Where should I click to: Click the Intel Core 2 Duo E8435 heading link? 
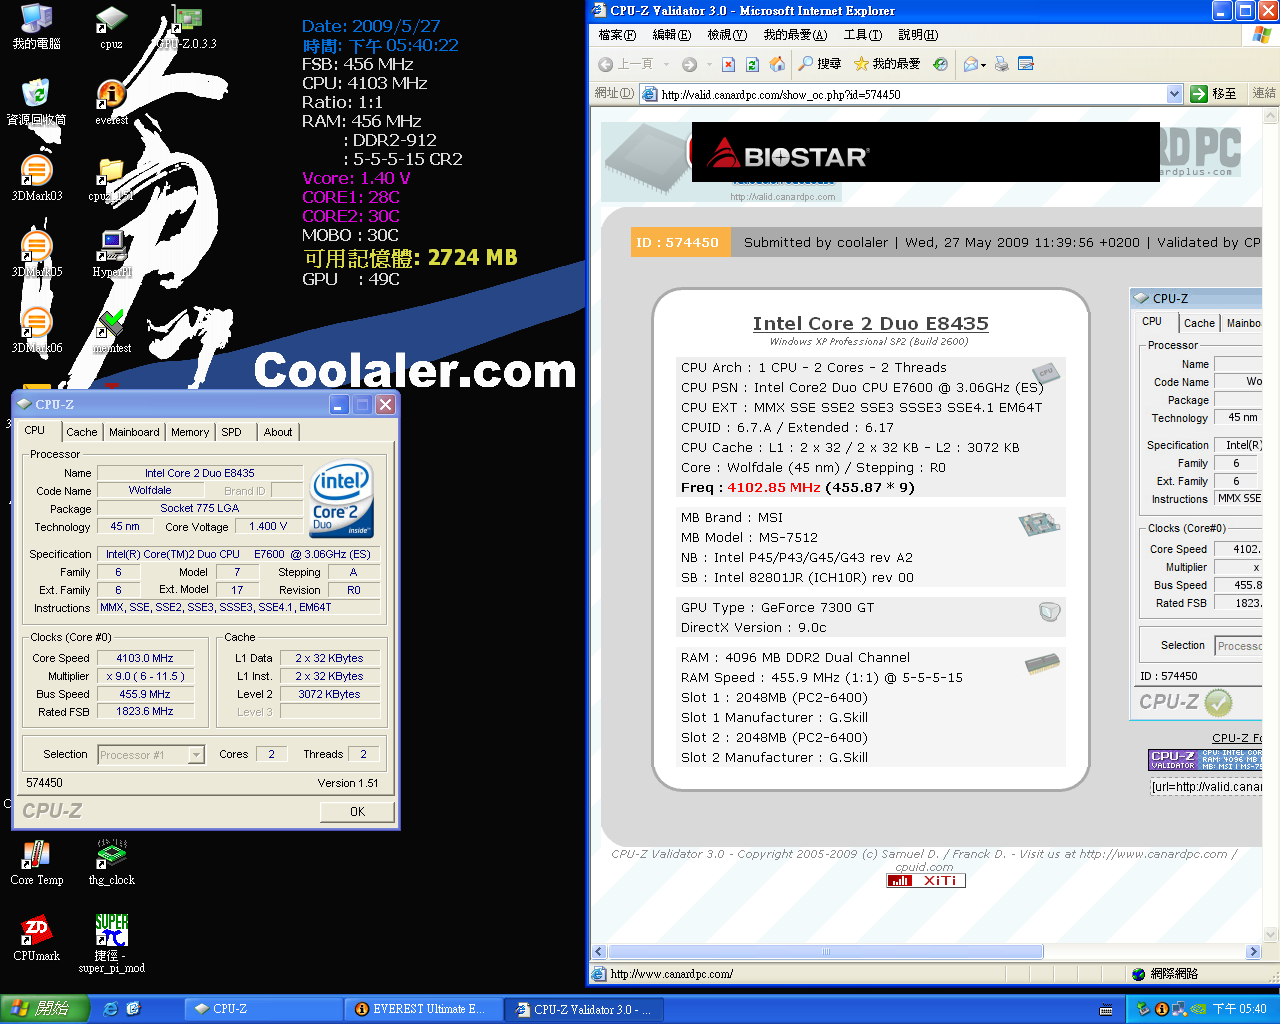coord(870,323)
